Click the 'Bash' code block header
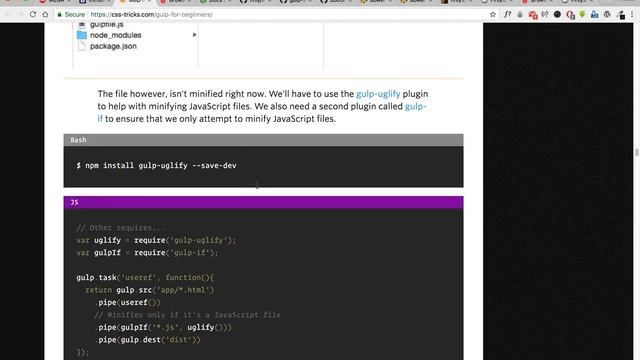The image size is (640, 360). (263, 140)
